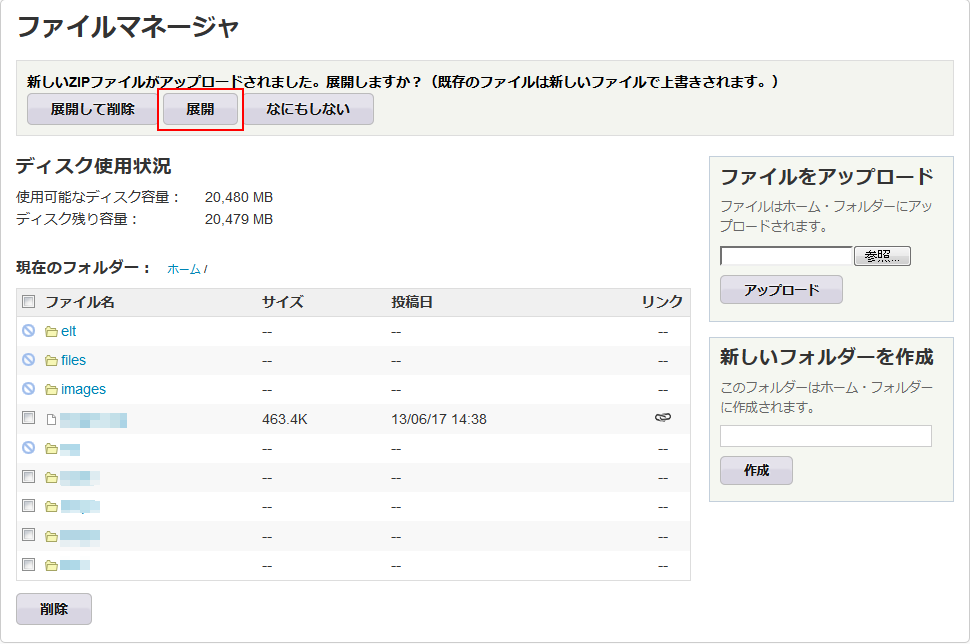Click the サイズ column header
This screenshot has height=644, width=970.
tap(283, 302)
